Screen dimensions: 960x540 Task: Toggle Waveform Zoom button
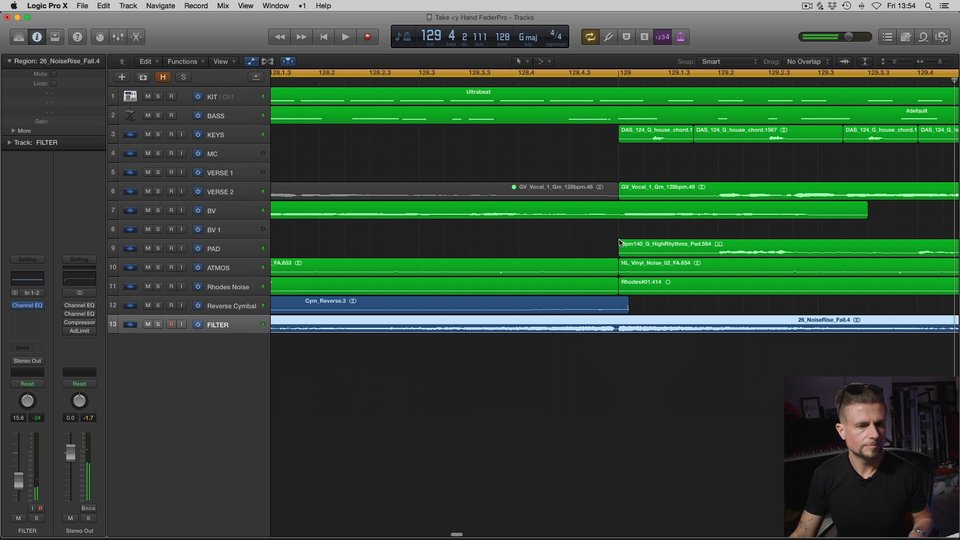[x=844, y=62]
